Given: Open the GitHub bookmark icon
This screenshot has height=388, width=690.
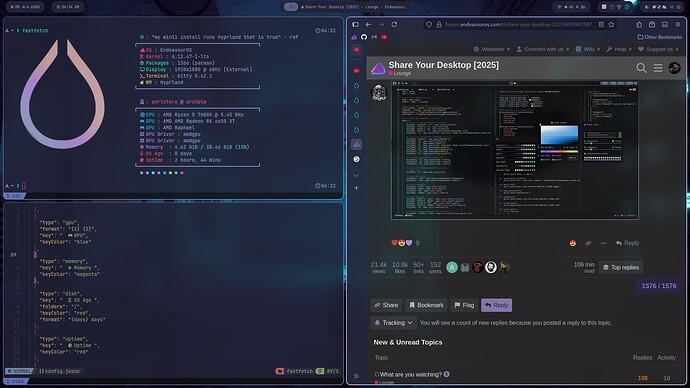Looking at the screenshot, I should coord(364,37).
